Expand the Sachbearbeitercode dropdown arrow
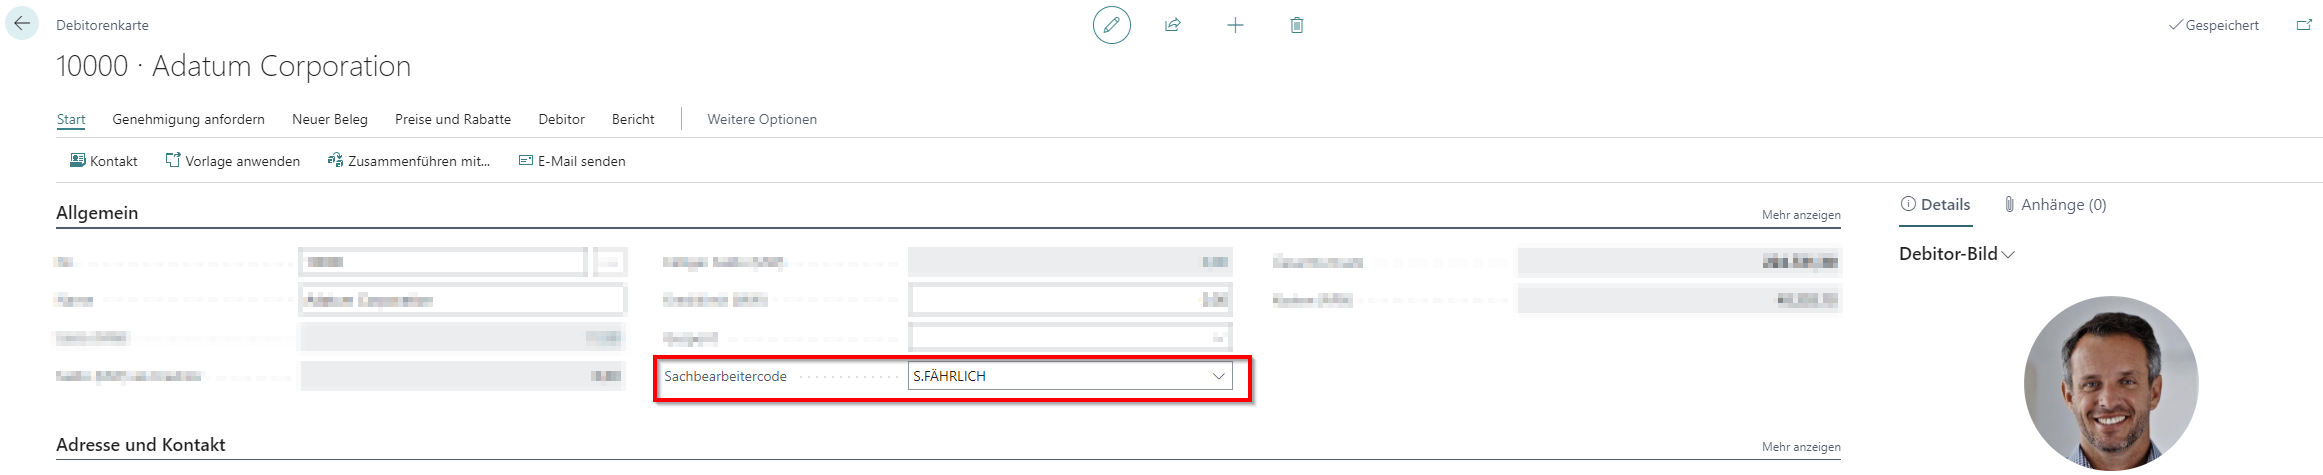The height and width of the screenshot is (475, 2323). pos(1218,376)
